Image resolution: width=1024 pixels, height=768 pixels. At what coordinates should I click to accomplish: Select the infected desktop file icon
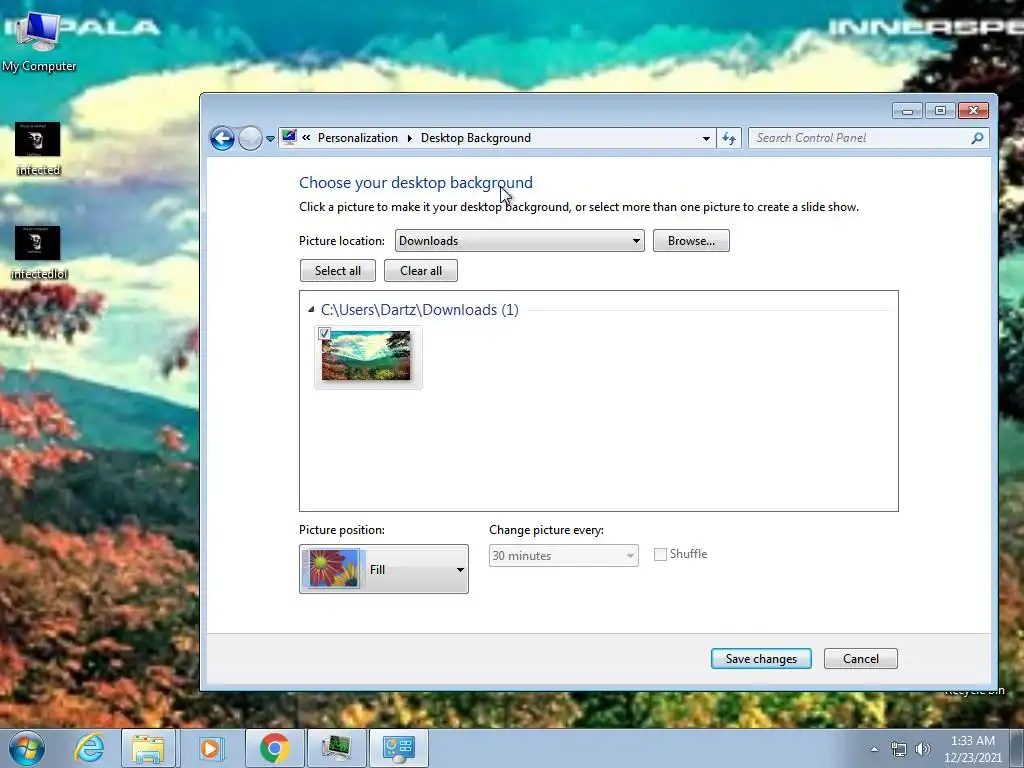pyautogui.click(x=38, y=149)
